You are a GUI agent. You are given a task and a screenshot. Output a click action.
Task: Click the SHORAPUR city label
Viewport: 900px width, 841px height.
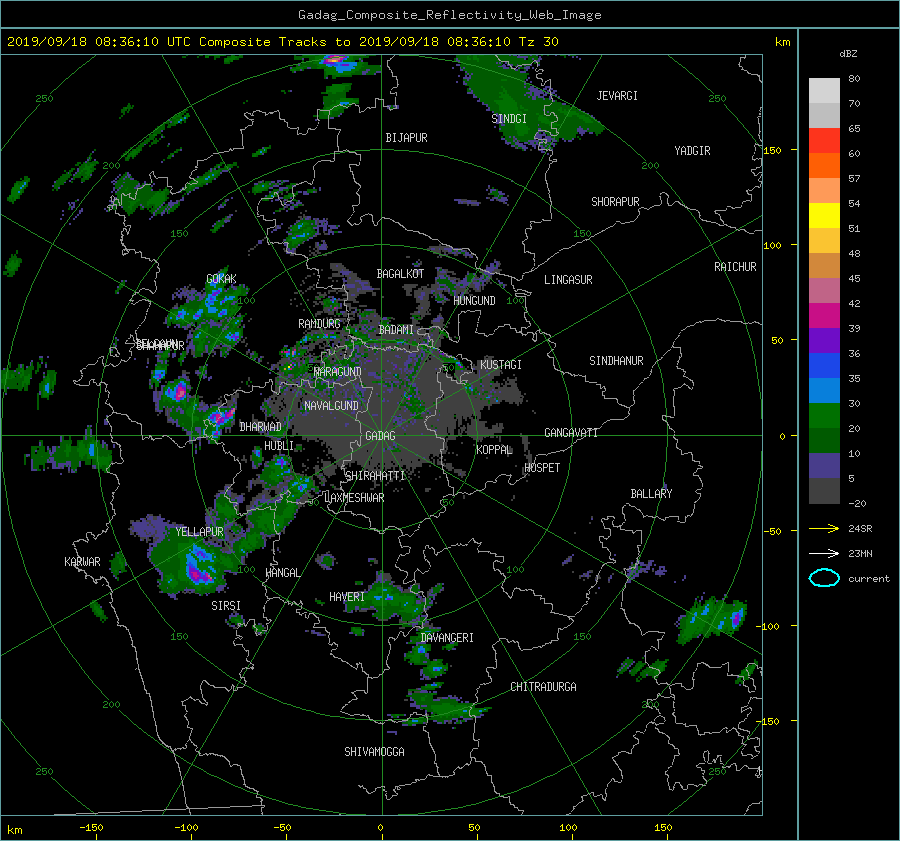(x=615, y=202)
